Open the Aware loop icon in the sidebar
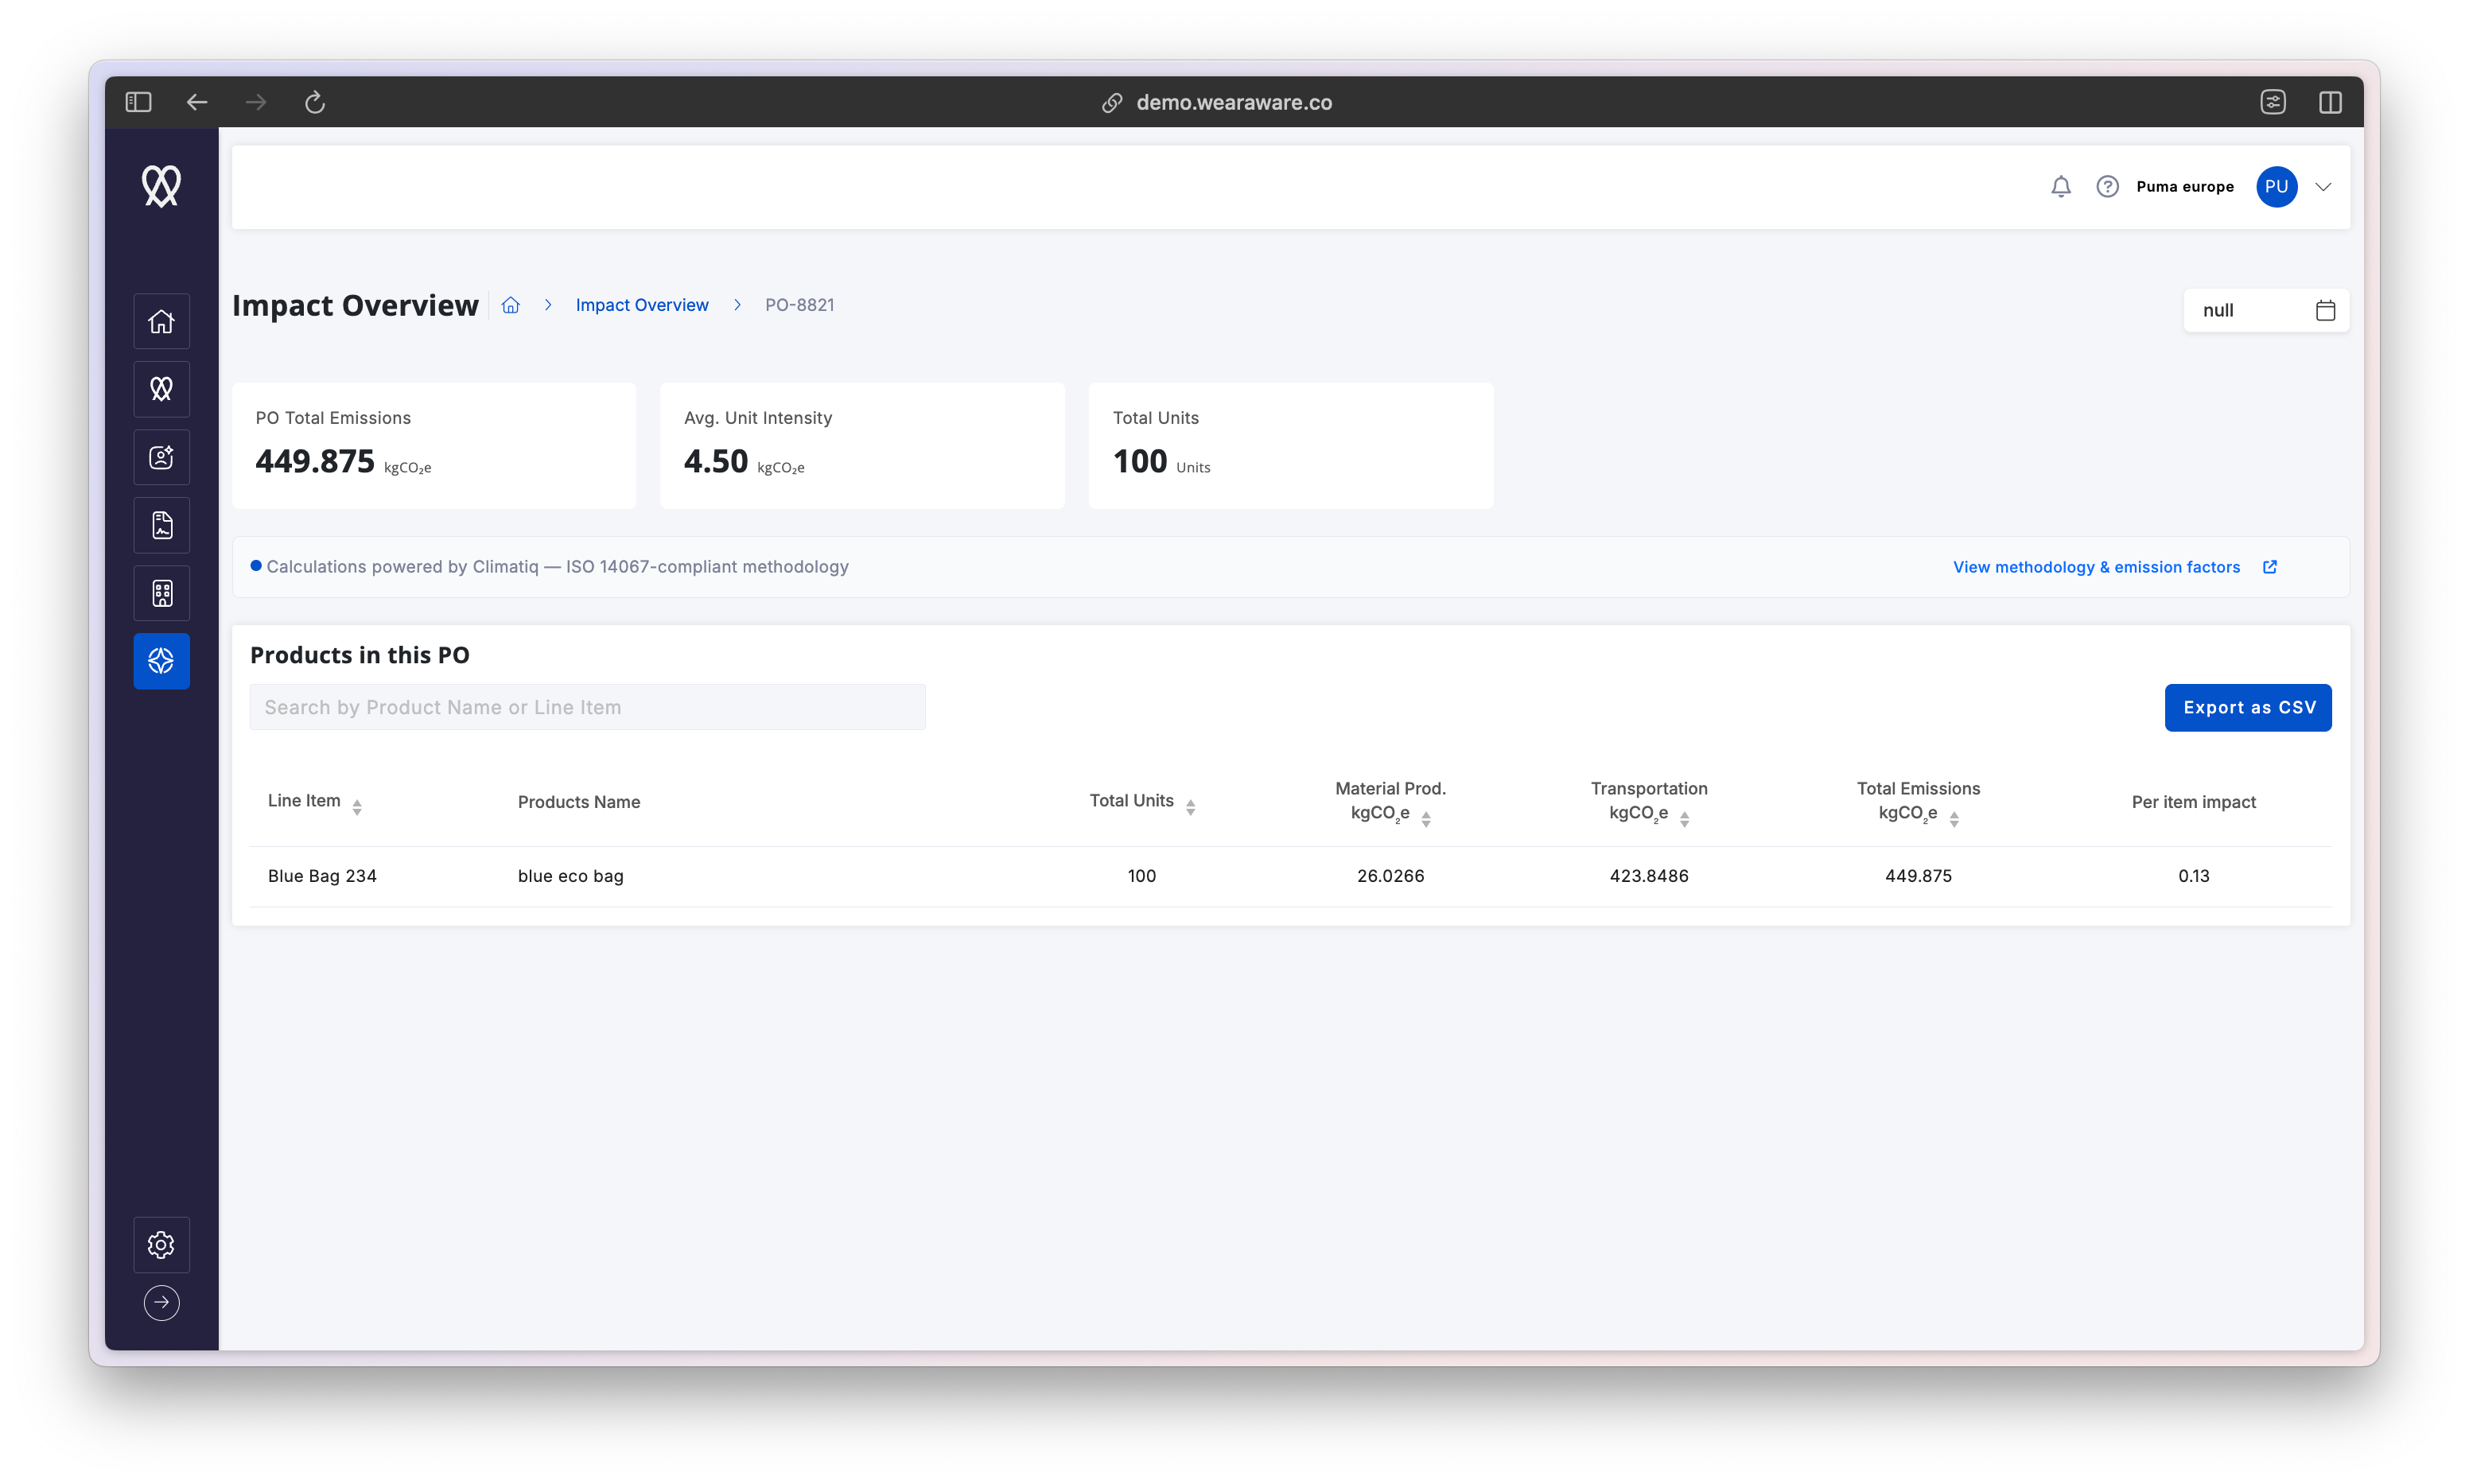This screenshot has width=2469, height=1484. point(161,389)
